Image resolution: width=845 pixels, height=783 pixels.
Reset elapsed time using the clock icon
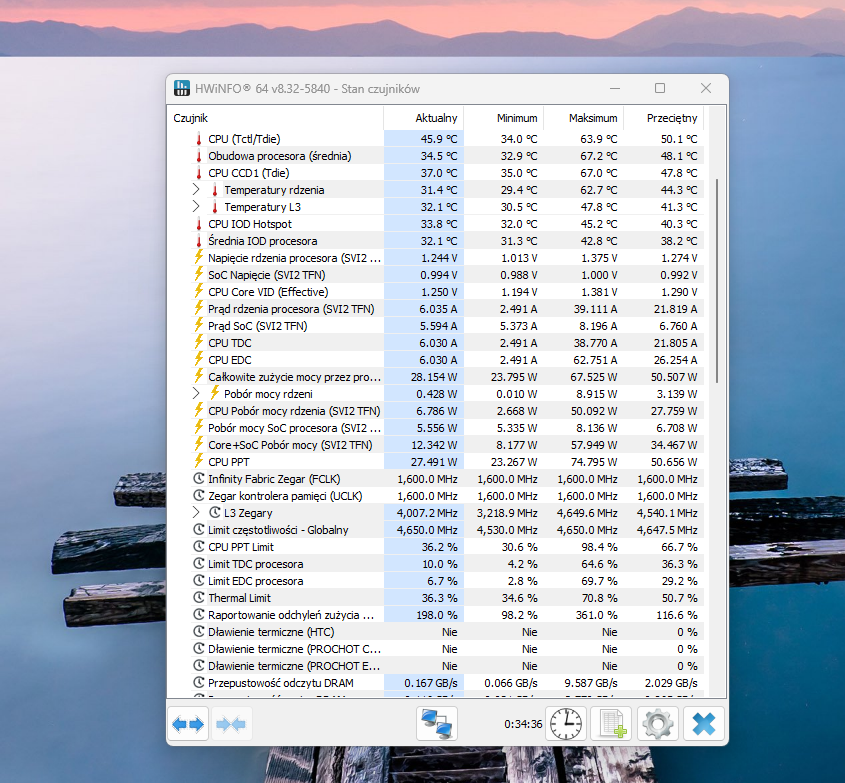point(565,723)
